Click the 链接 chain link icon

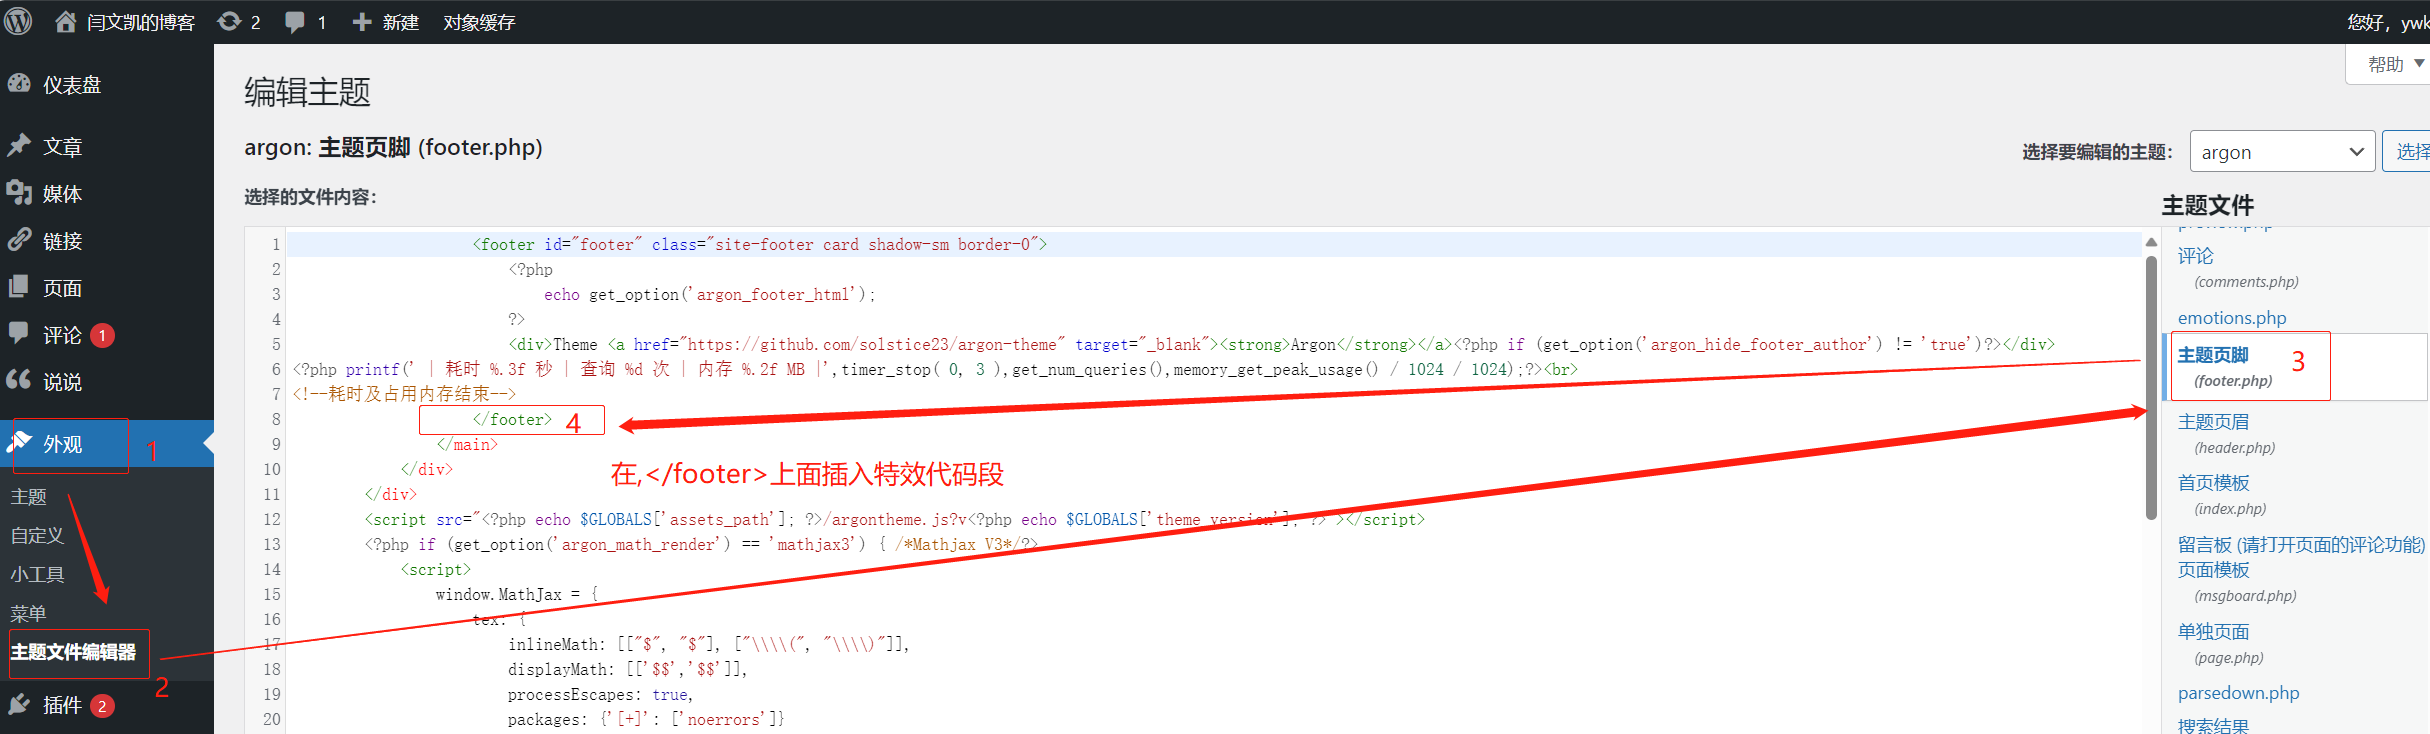[x=19, y=240]
